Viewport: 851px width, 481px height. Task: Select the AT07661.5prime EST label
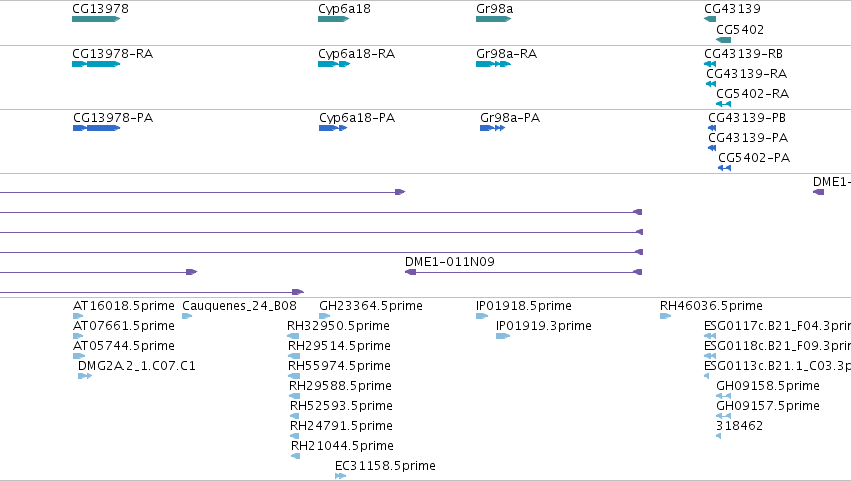tap(124, 326)
